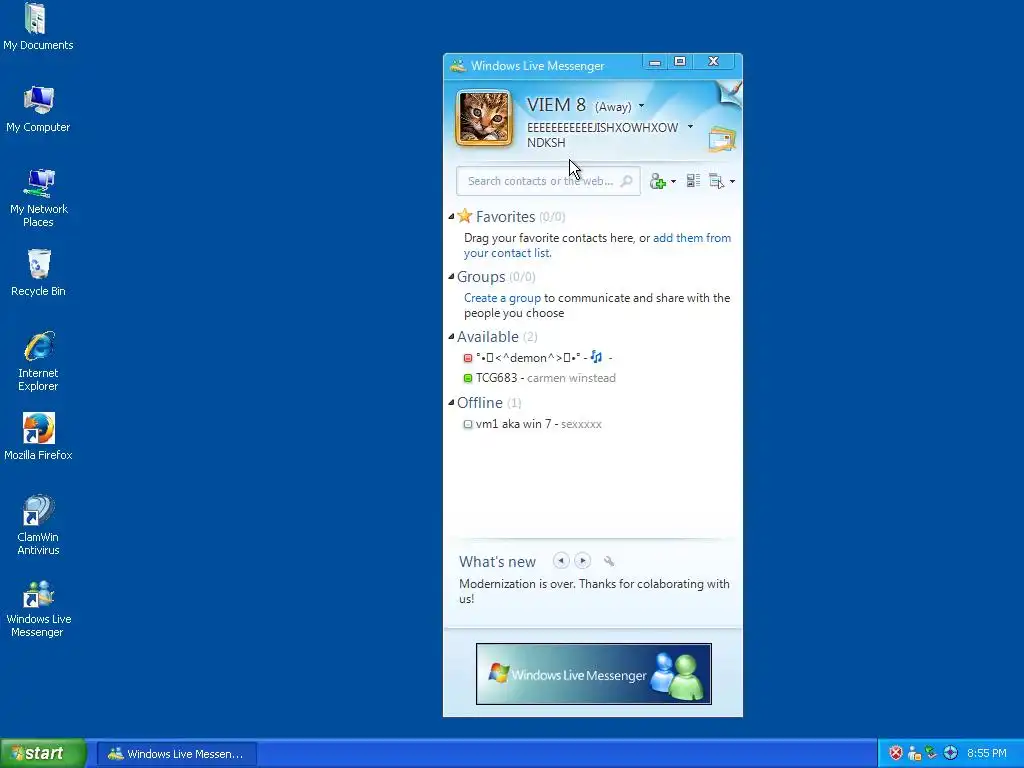
Task: Open the email inbox icon
Action: coord(722,138)
